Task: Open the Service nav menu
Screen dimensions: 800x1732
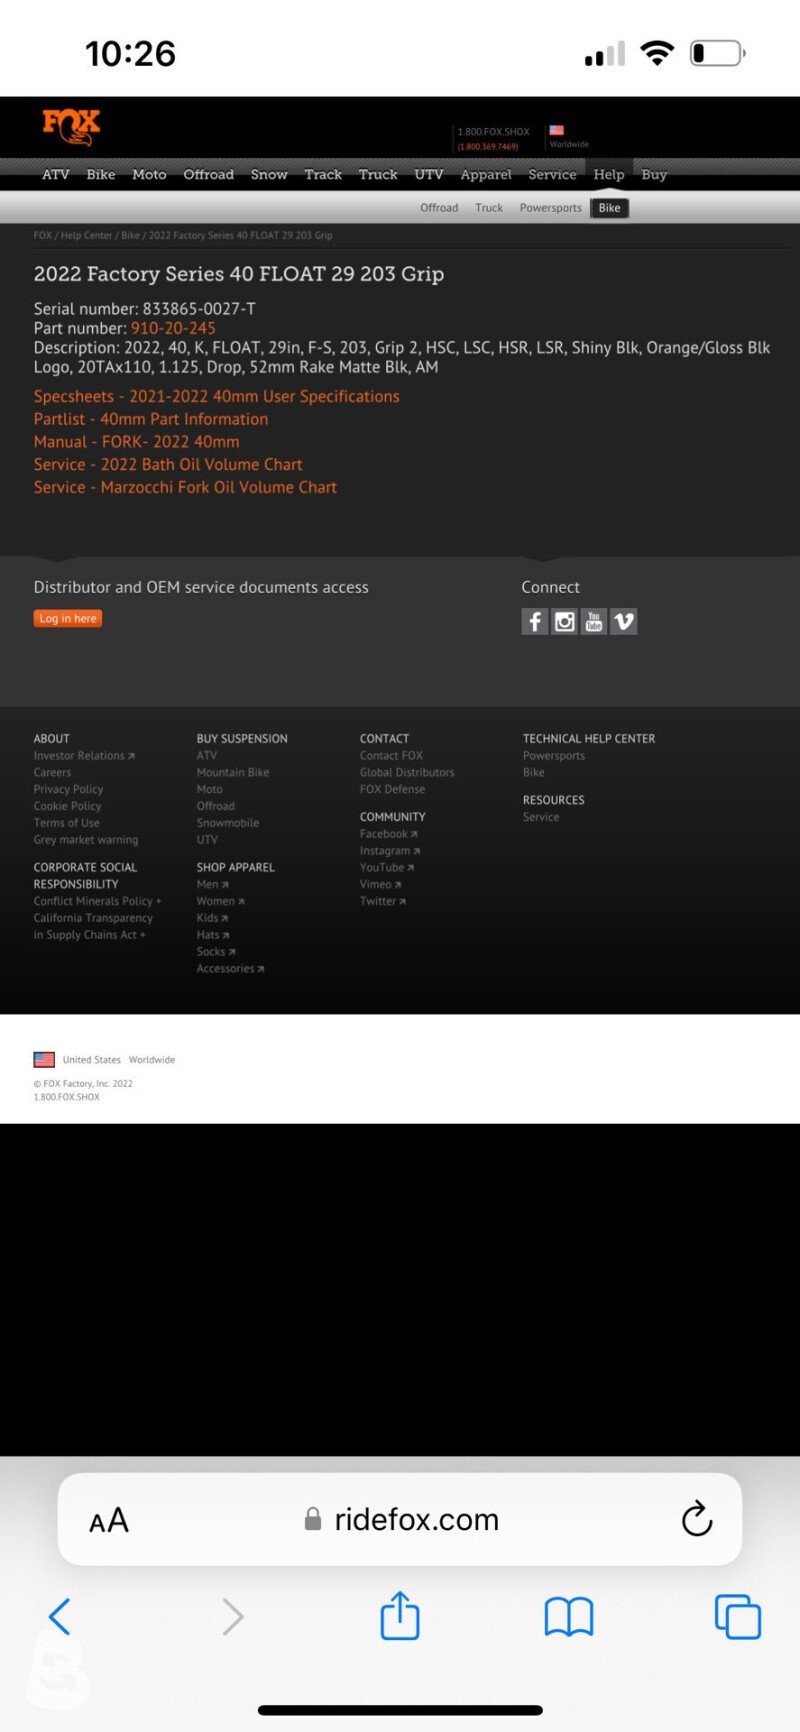Action: (552, 174)
